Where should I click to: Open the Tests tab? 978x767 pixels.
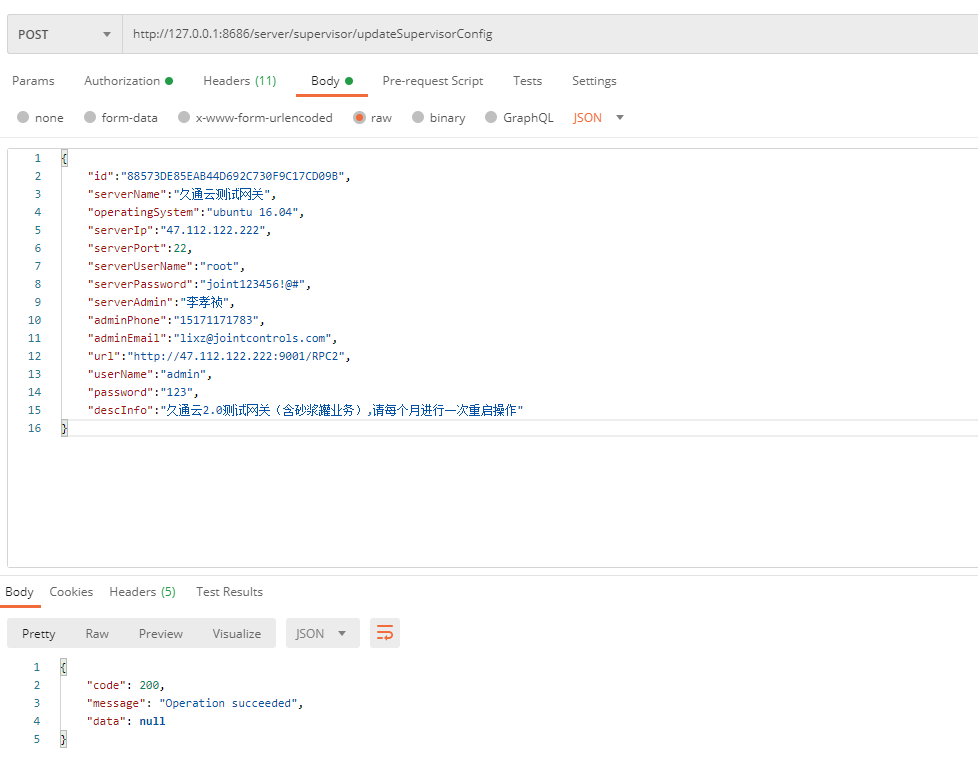point(527,81)
